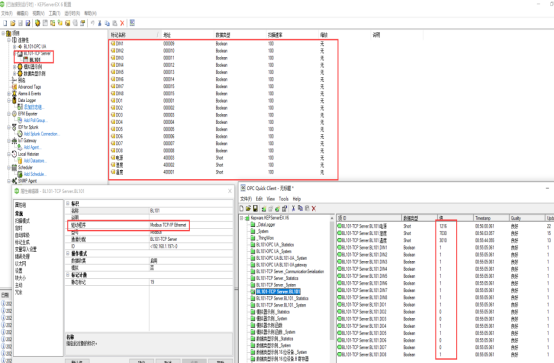Click the New Item icon in OPC Quick Client toolbar
Screen dimensions: 554x363
[x=277, y=209]
